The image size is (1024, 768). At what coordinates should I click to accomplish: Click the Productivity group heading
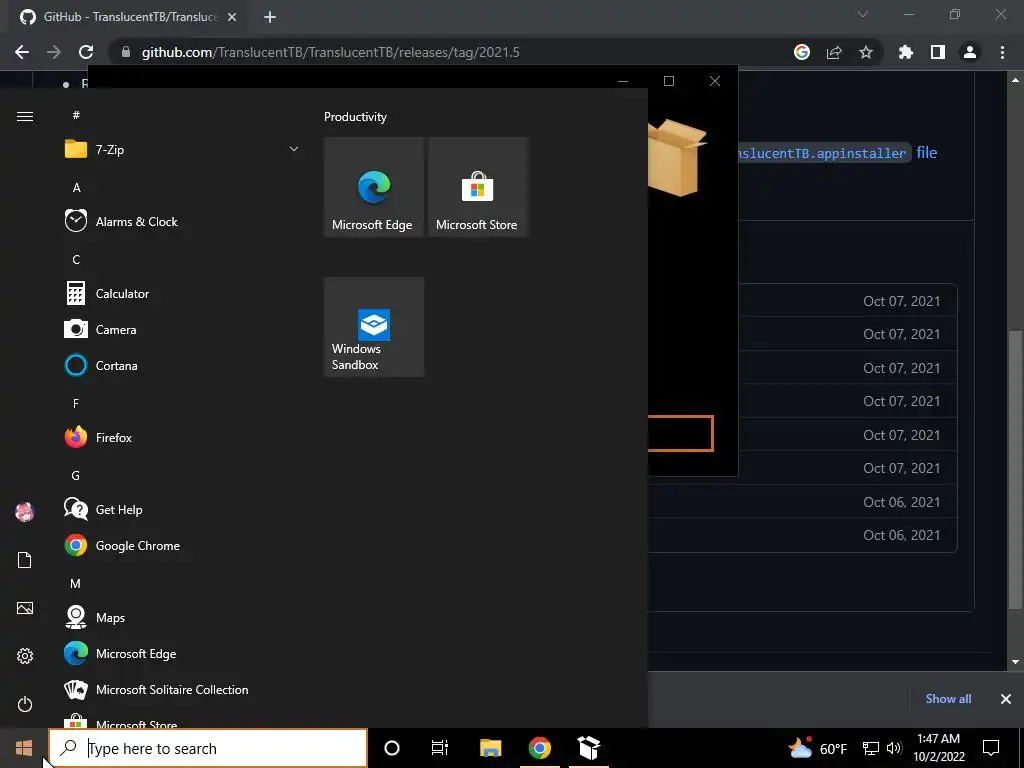pyautogui.click(x=355, y=117)
